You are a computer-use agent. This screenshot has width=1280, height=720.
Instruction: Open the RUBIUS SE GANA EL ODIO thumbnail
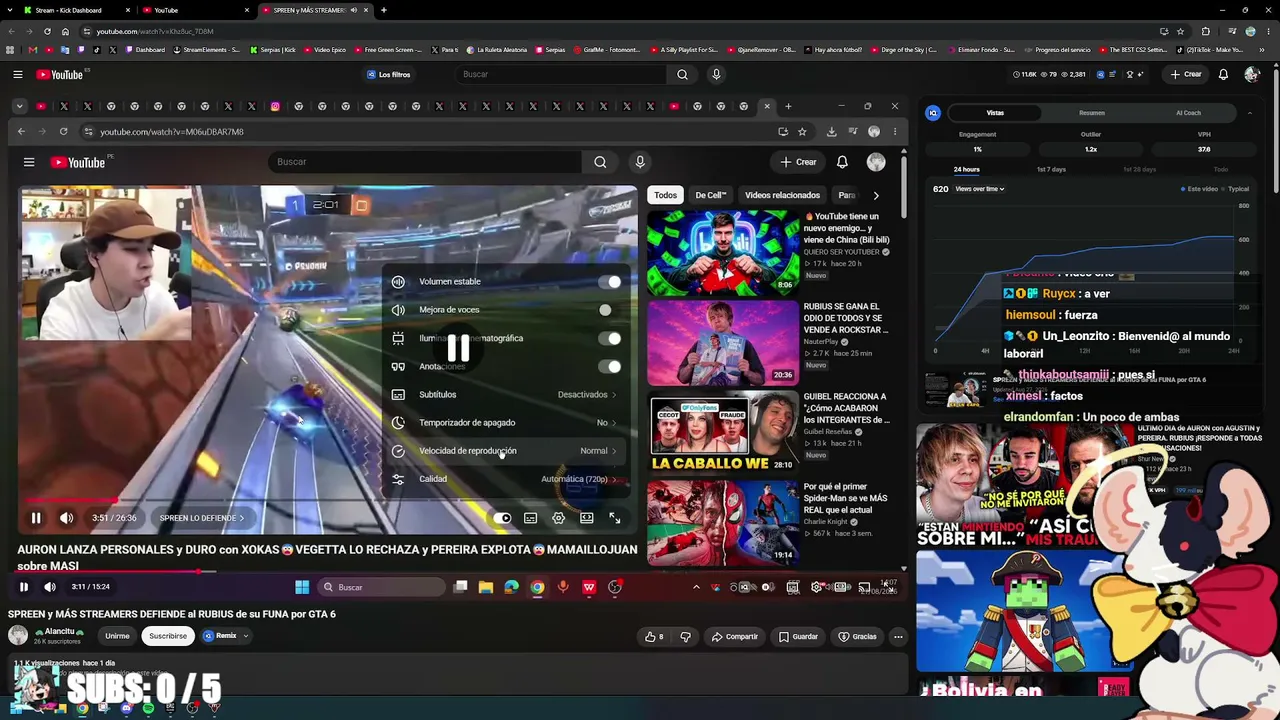coord(723,343)
